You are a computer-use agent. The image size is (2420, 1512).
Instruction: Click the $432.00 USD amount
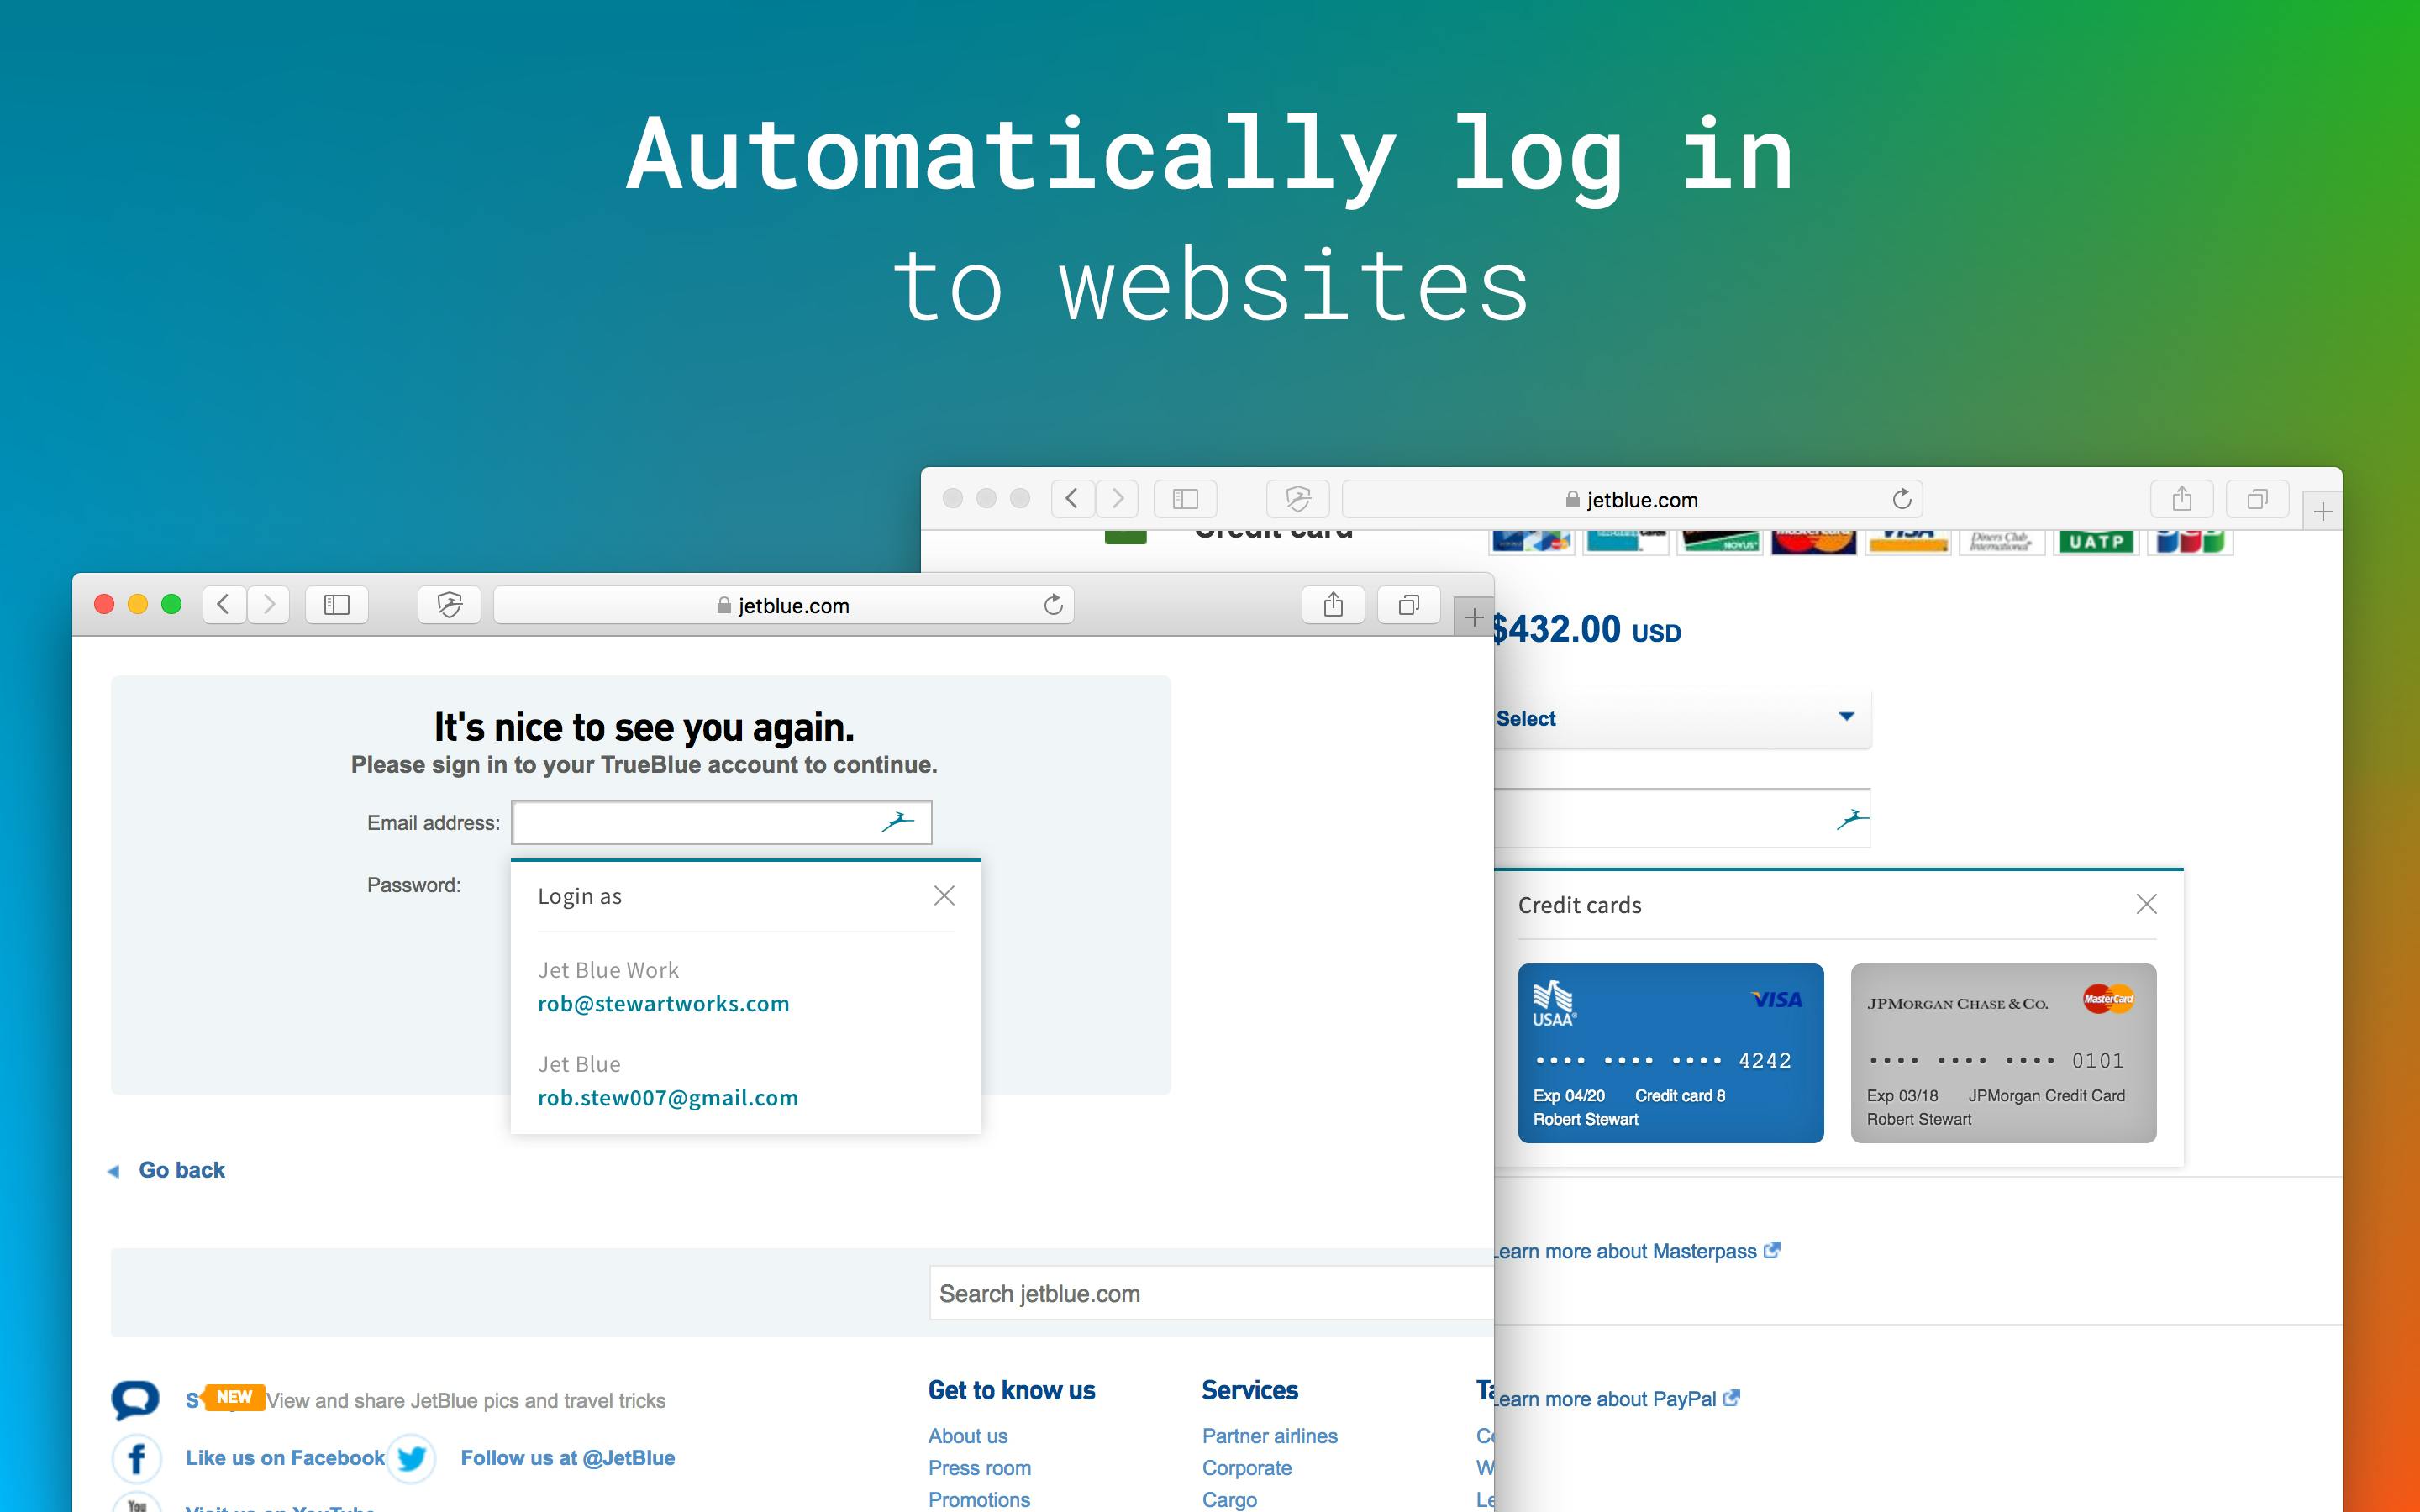(1587, 630)
